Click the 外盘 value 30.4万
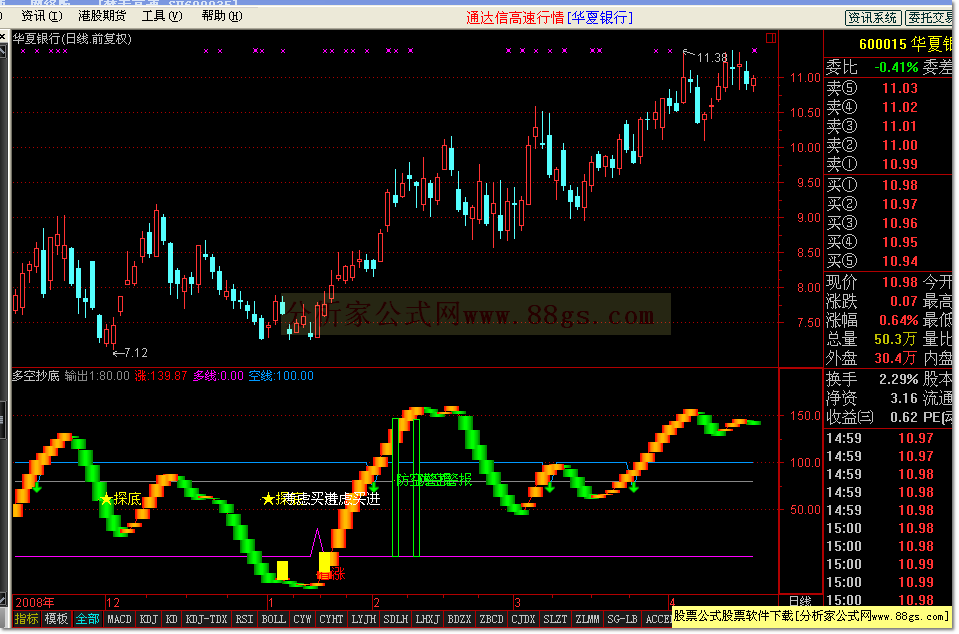Viewport: 959px width, 634px height. [895, 358]
